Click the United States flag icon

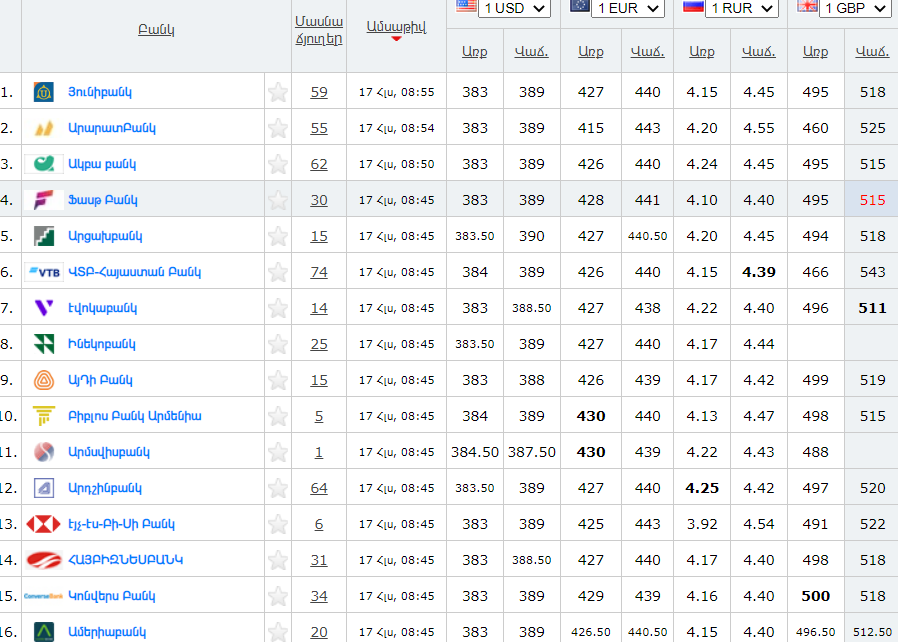(466, 6)
